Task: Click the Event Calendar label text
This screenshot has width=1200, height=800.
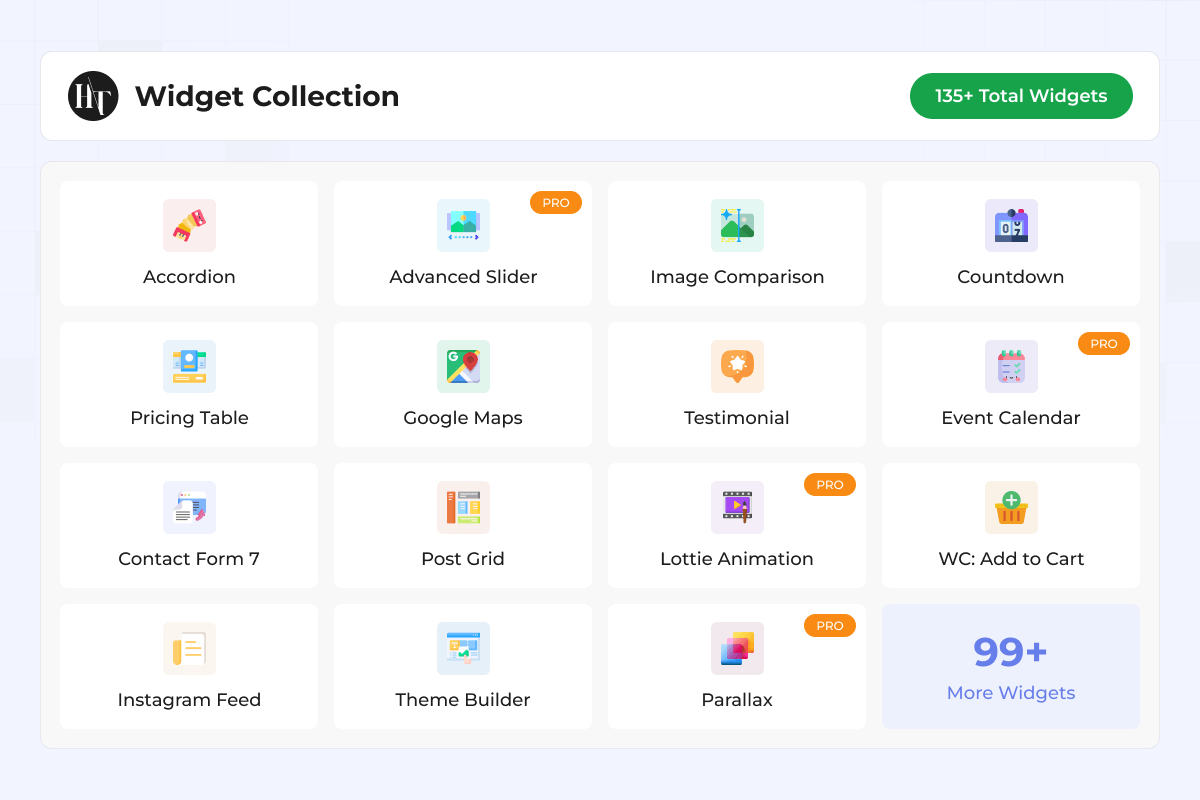Action: 1011,418
